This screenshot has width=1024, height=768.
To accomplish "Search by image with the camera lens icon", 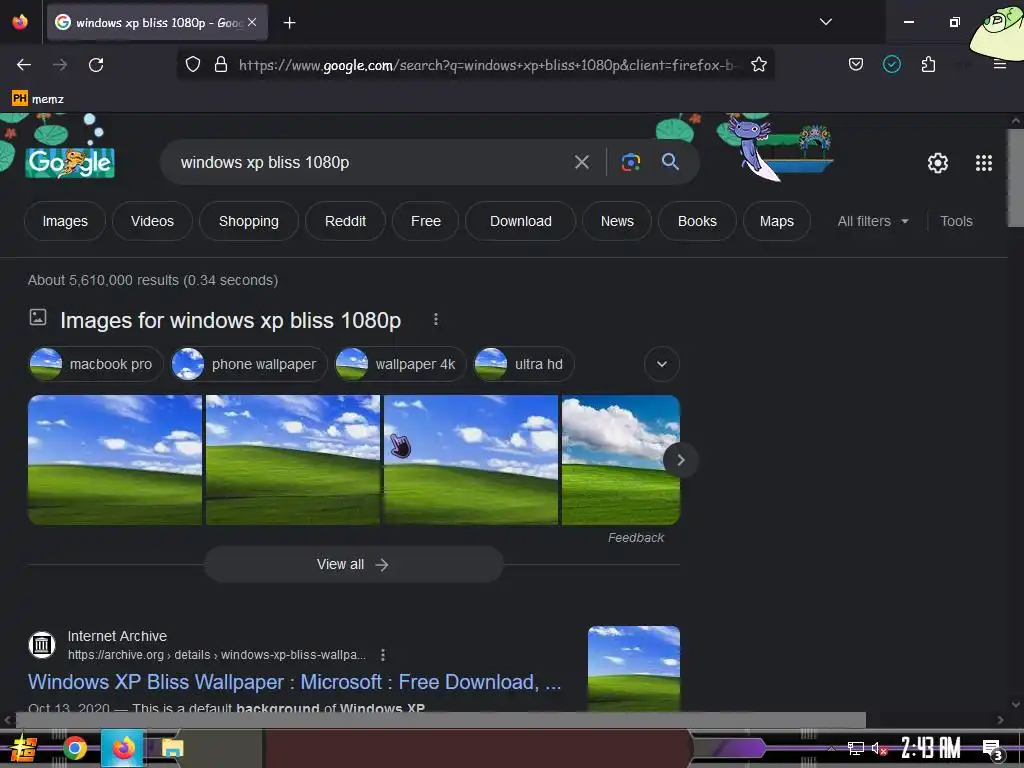I will click(x=630, y=162).
